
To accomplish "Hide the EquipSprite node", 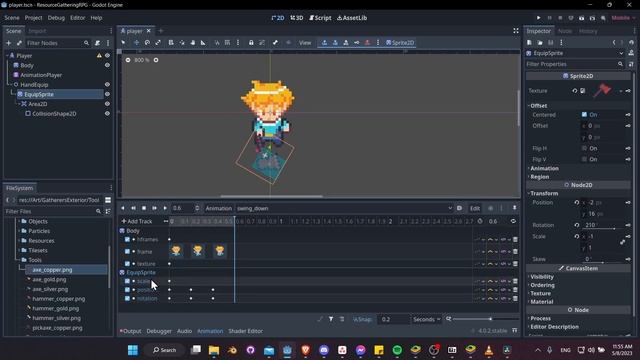I will coord(107,94).
